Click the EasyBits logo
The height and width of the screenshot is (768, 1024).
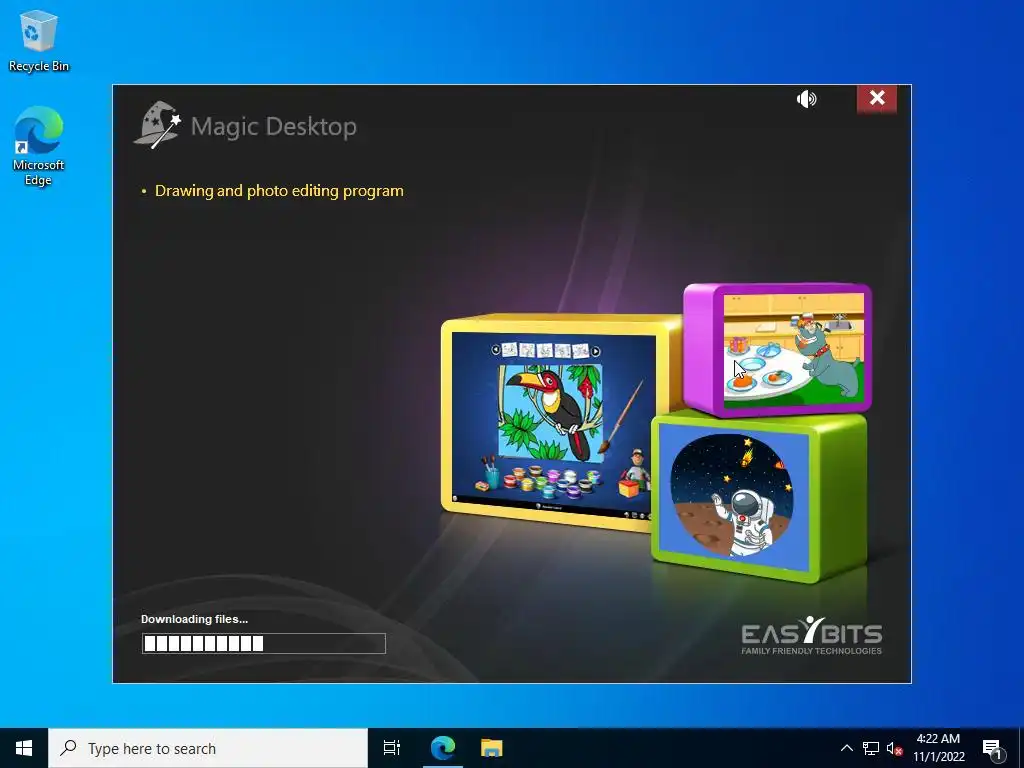tap(812, 636)
